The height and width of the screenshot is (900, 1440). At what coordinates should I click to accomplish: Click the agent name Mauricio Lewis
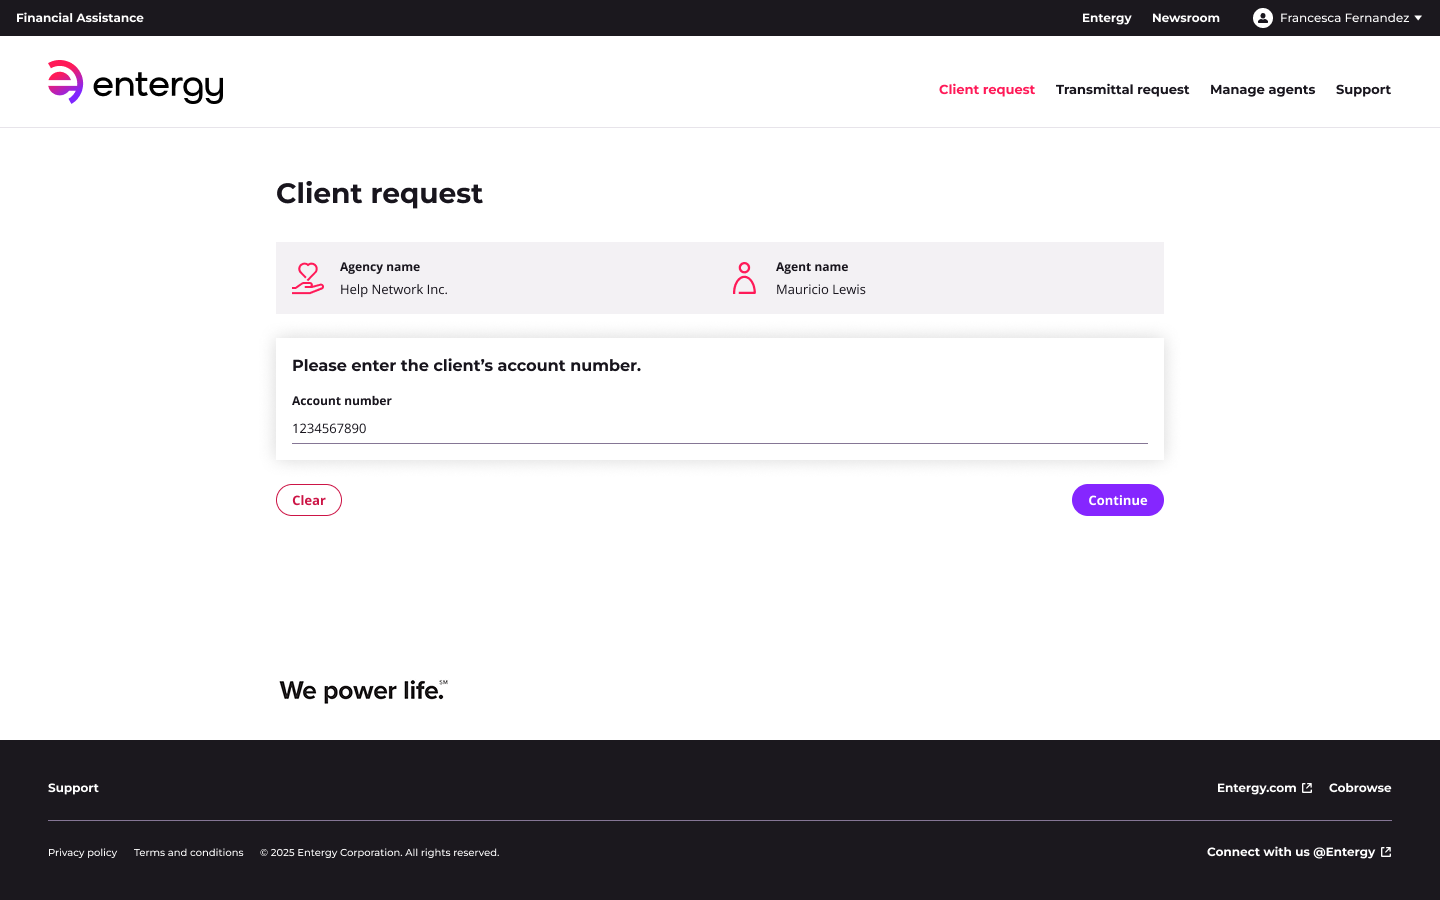pos(821,289)
